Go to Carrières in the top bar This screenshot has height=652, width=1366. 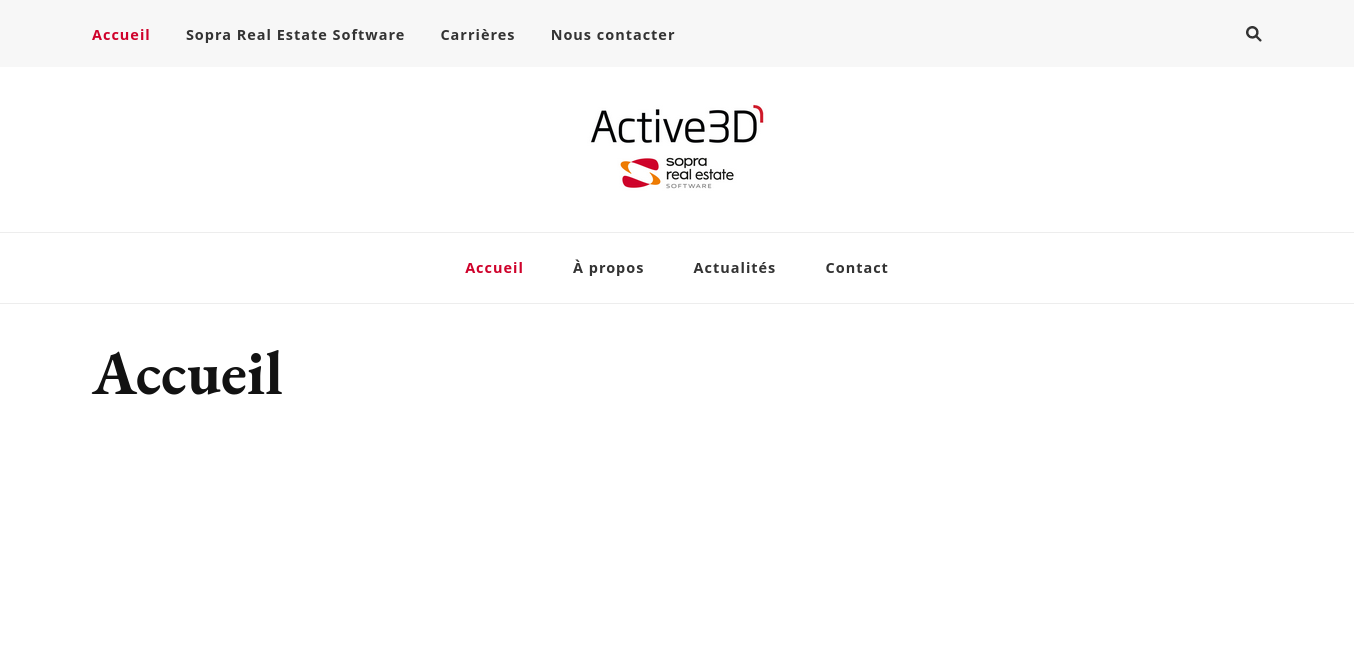click(x=478, y=35)
